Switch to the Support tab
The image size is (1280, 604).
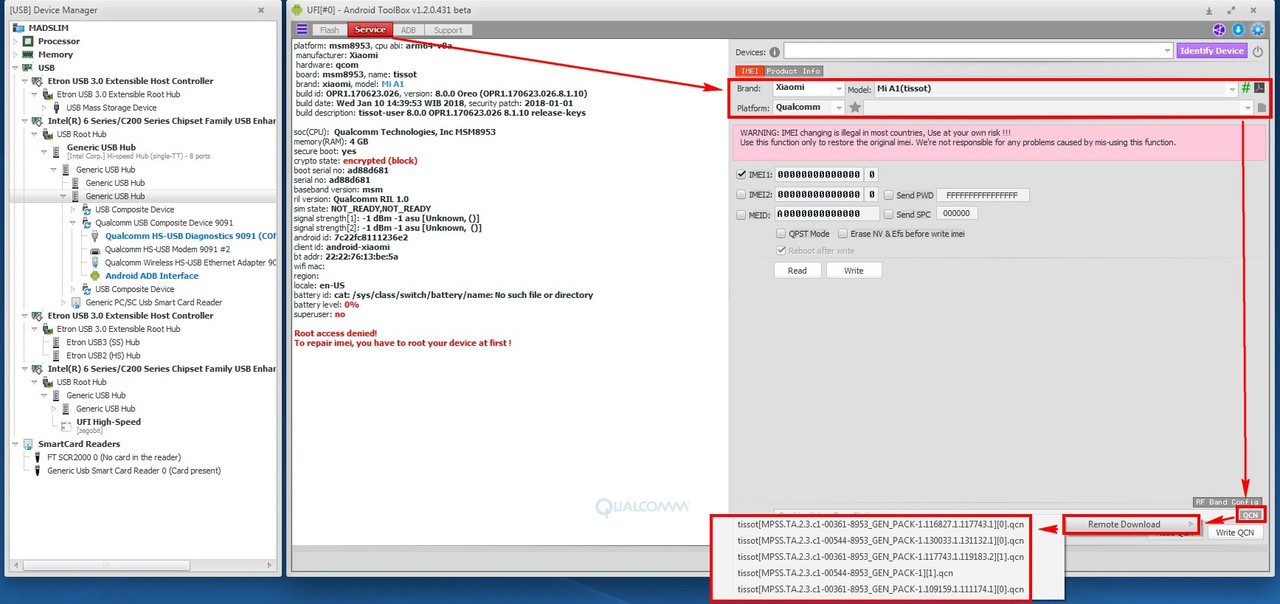point(447,30)
